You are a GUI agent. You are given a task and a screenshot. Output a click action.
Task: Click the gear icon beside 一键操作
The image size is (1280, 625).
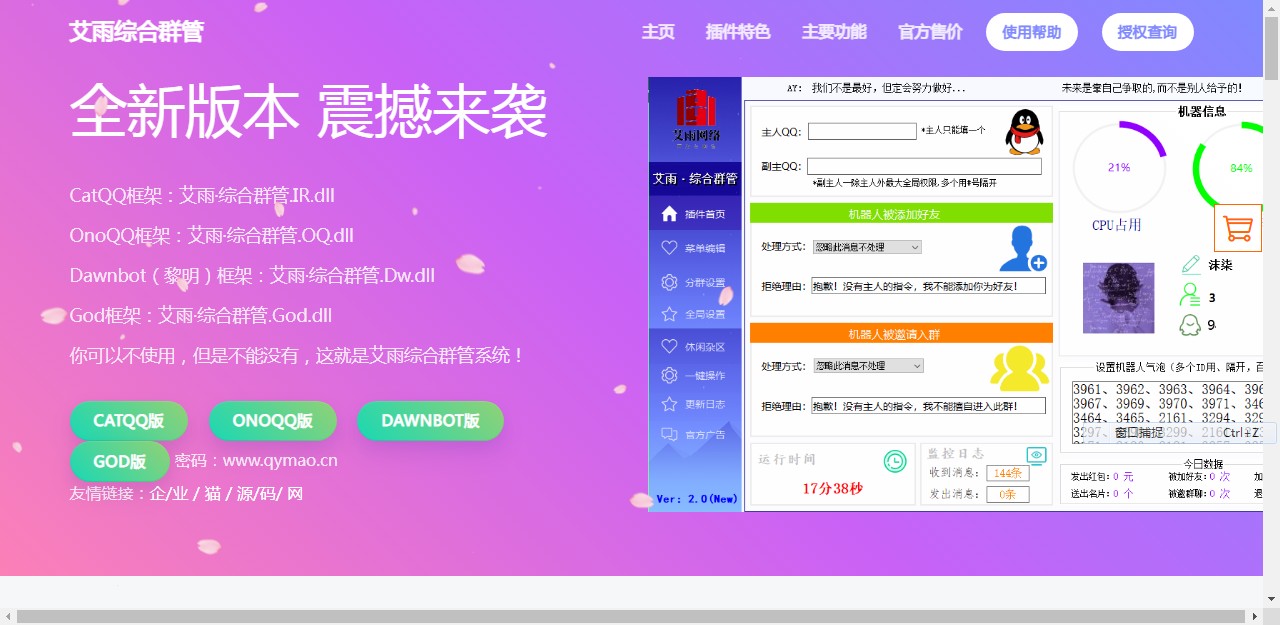coord(670,375)
